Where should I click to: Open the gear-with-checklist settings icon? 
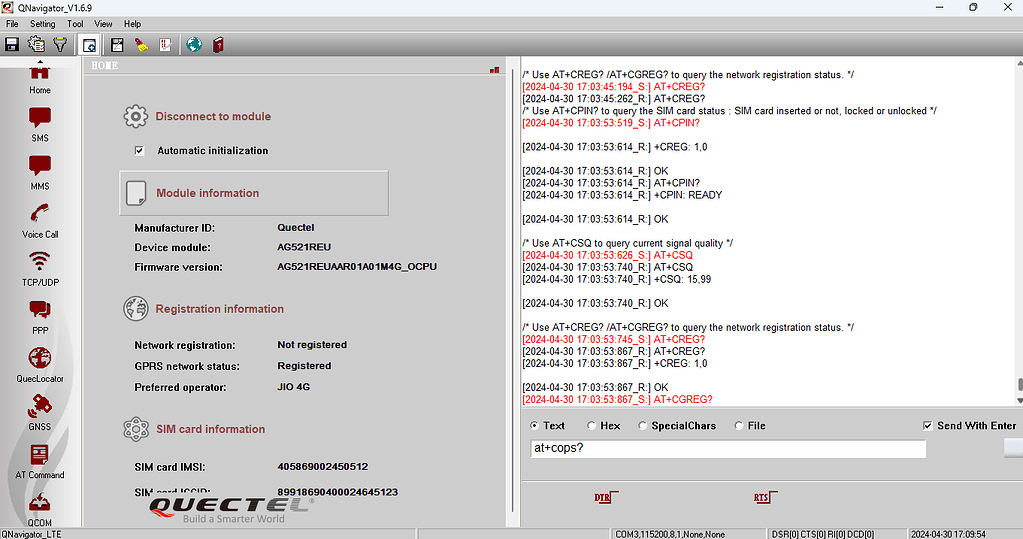(x=36, y=44)
